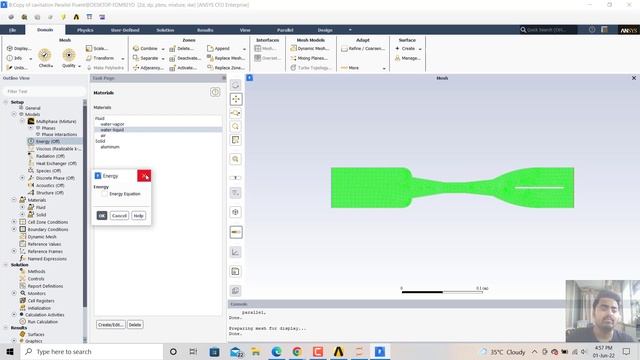Click the Create/Edit button
Viewport: 640px width, 360px height.
pos(111,325)
